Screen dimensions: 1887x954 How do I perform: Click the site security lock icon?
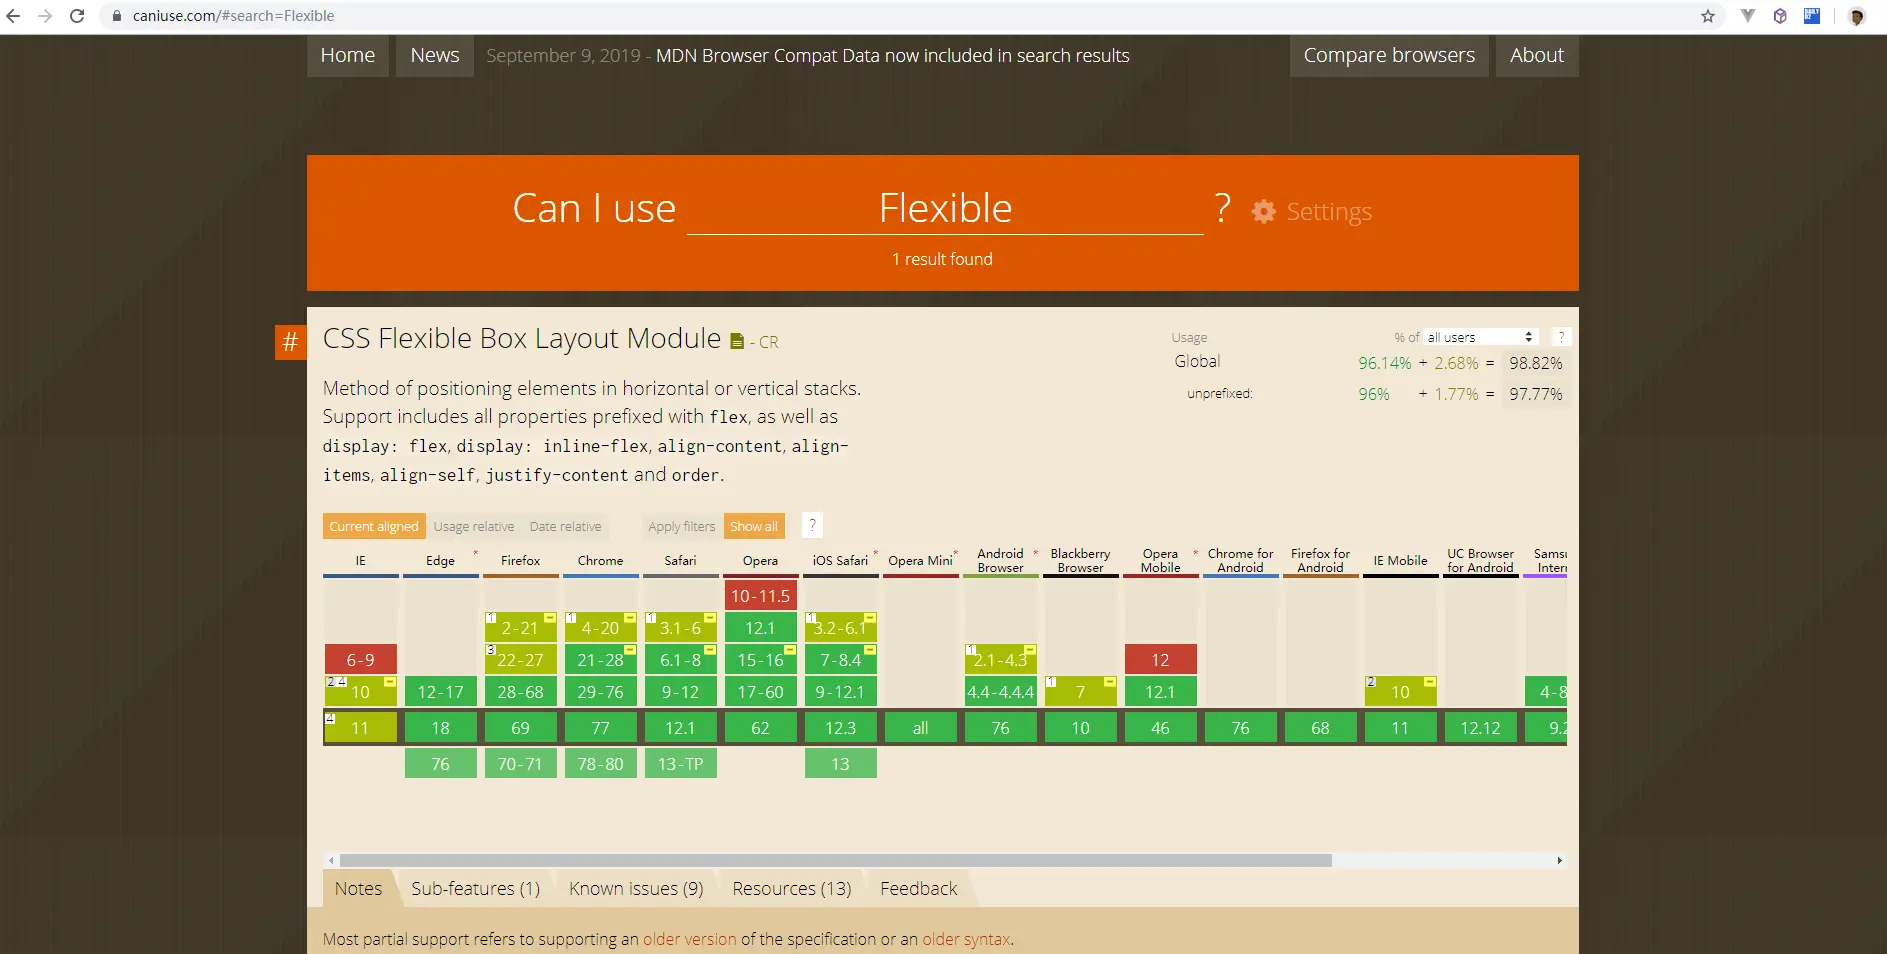[117, 16]
